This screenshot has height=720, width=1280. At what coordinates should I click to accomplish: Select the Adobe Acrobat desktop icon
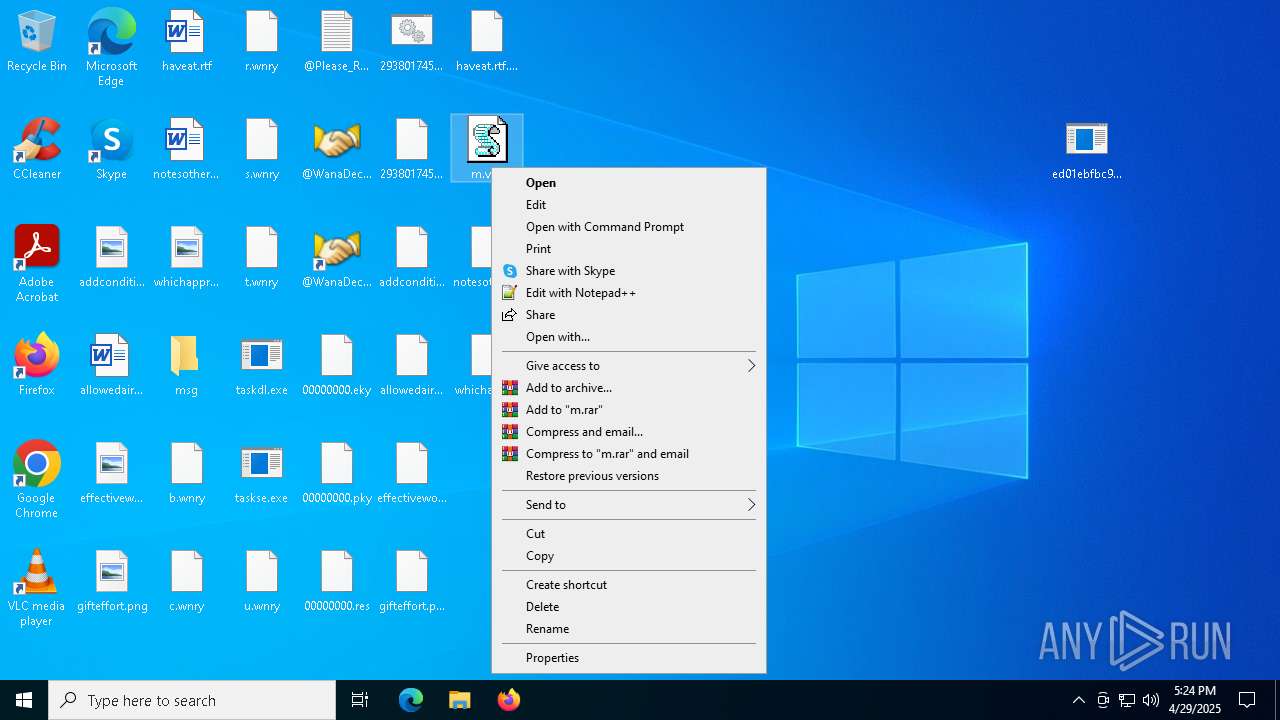click(x=37, y=263)
